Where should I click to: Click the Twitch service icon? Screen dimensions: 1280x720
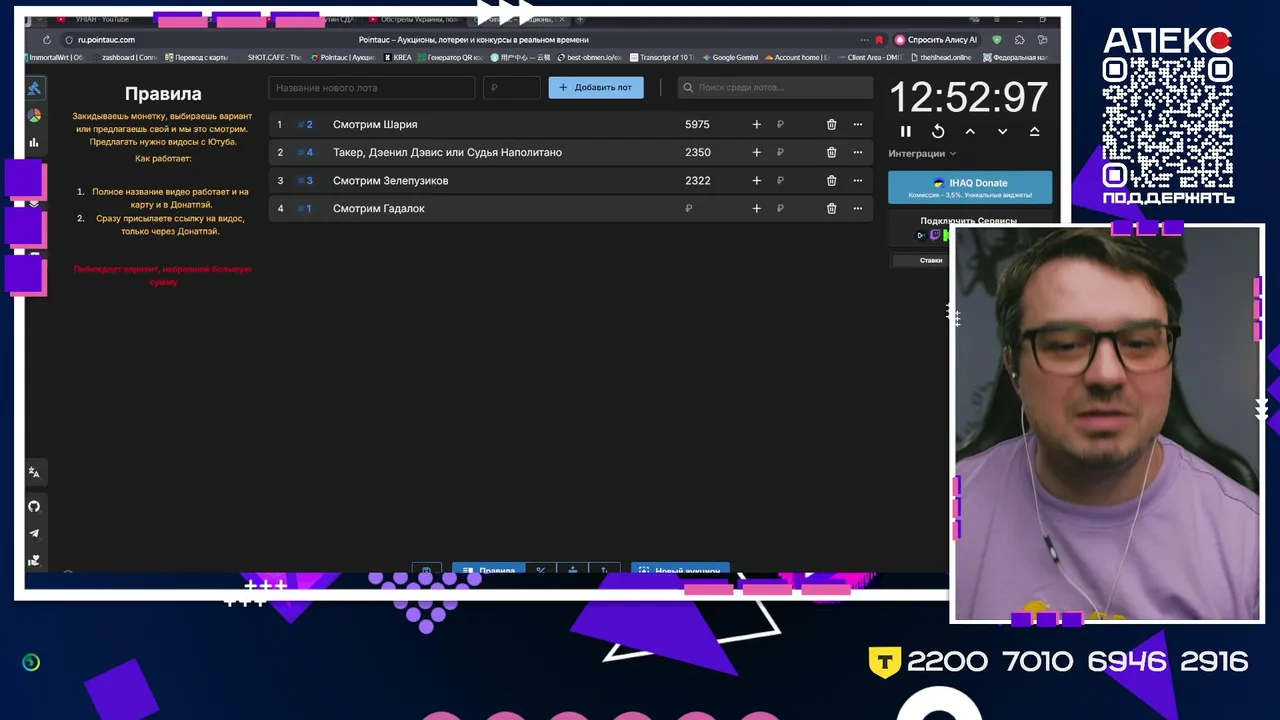point(936,235)
